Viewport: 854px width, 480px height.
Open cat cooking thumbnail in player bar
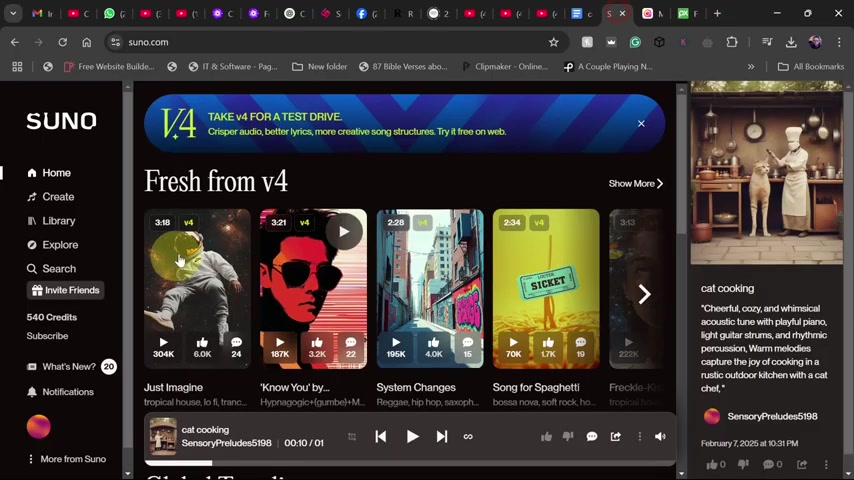click(163, 436)
